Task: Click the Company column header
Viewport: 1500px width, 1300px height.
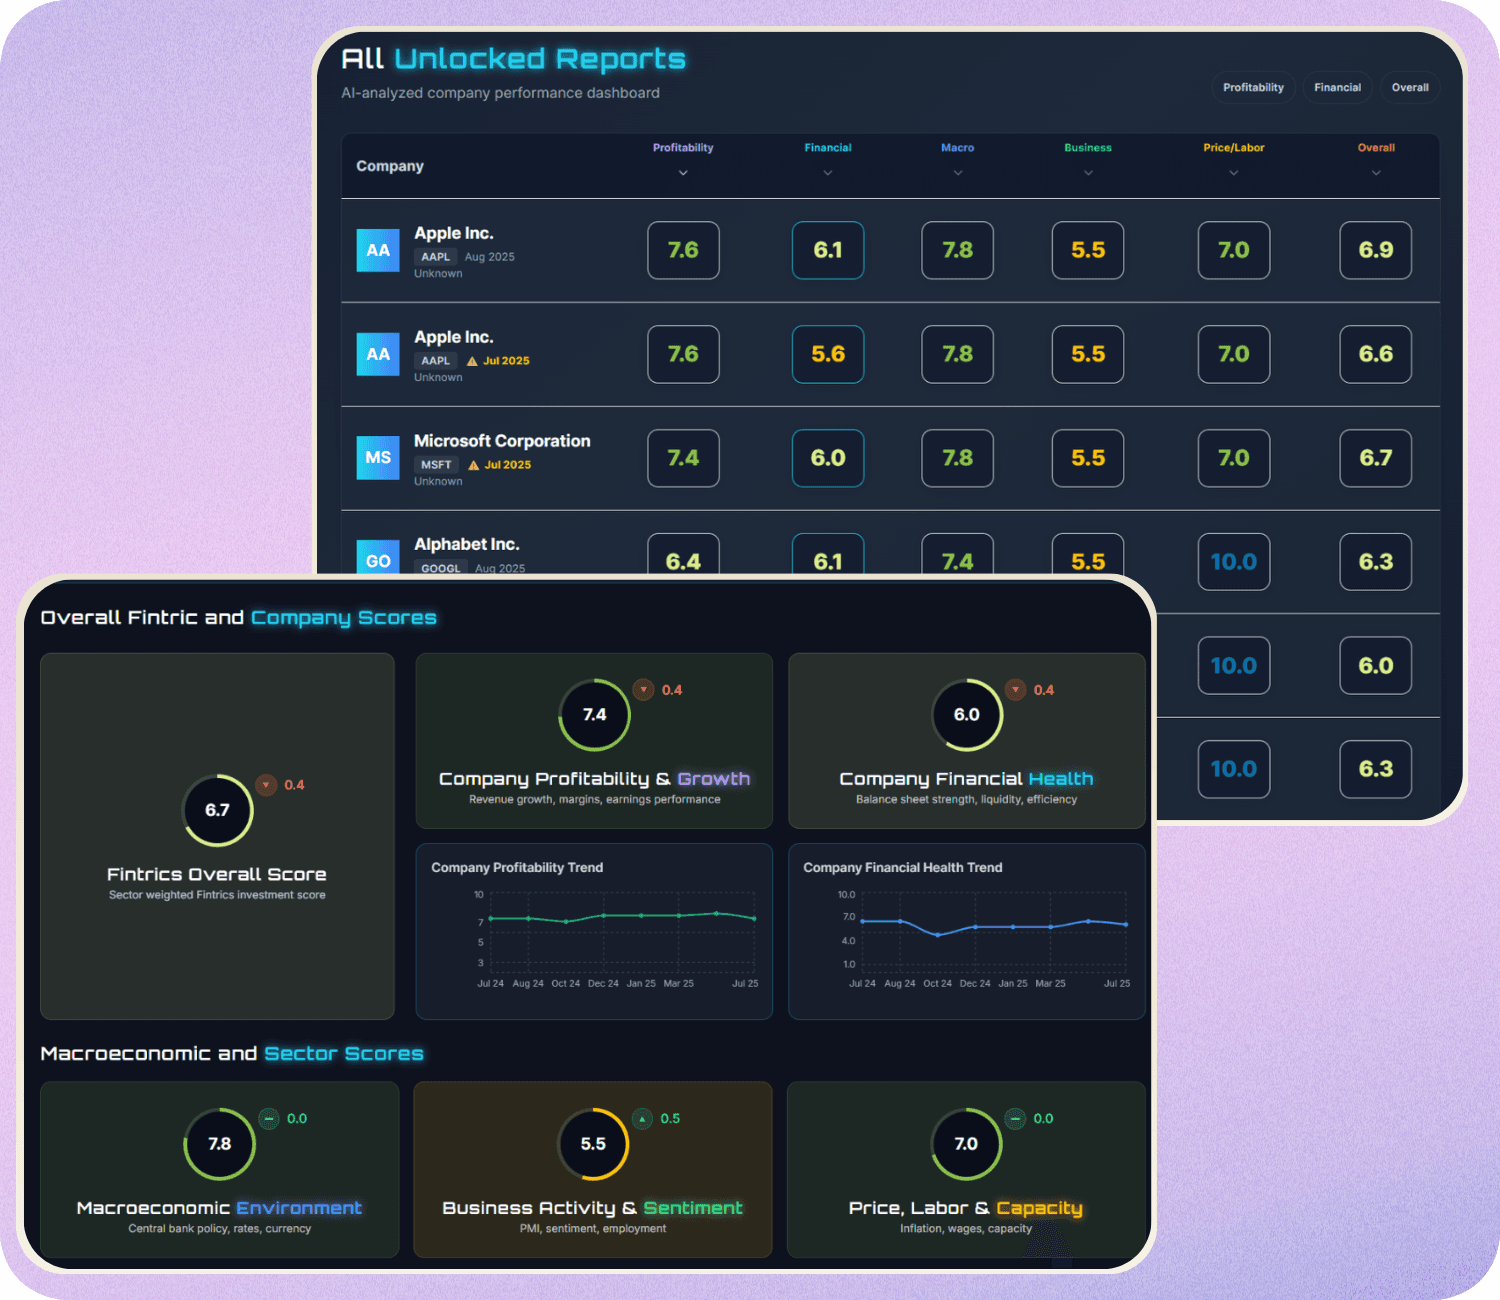Action: click(390, 166)
